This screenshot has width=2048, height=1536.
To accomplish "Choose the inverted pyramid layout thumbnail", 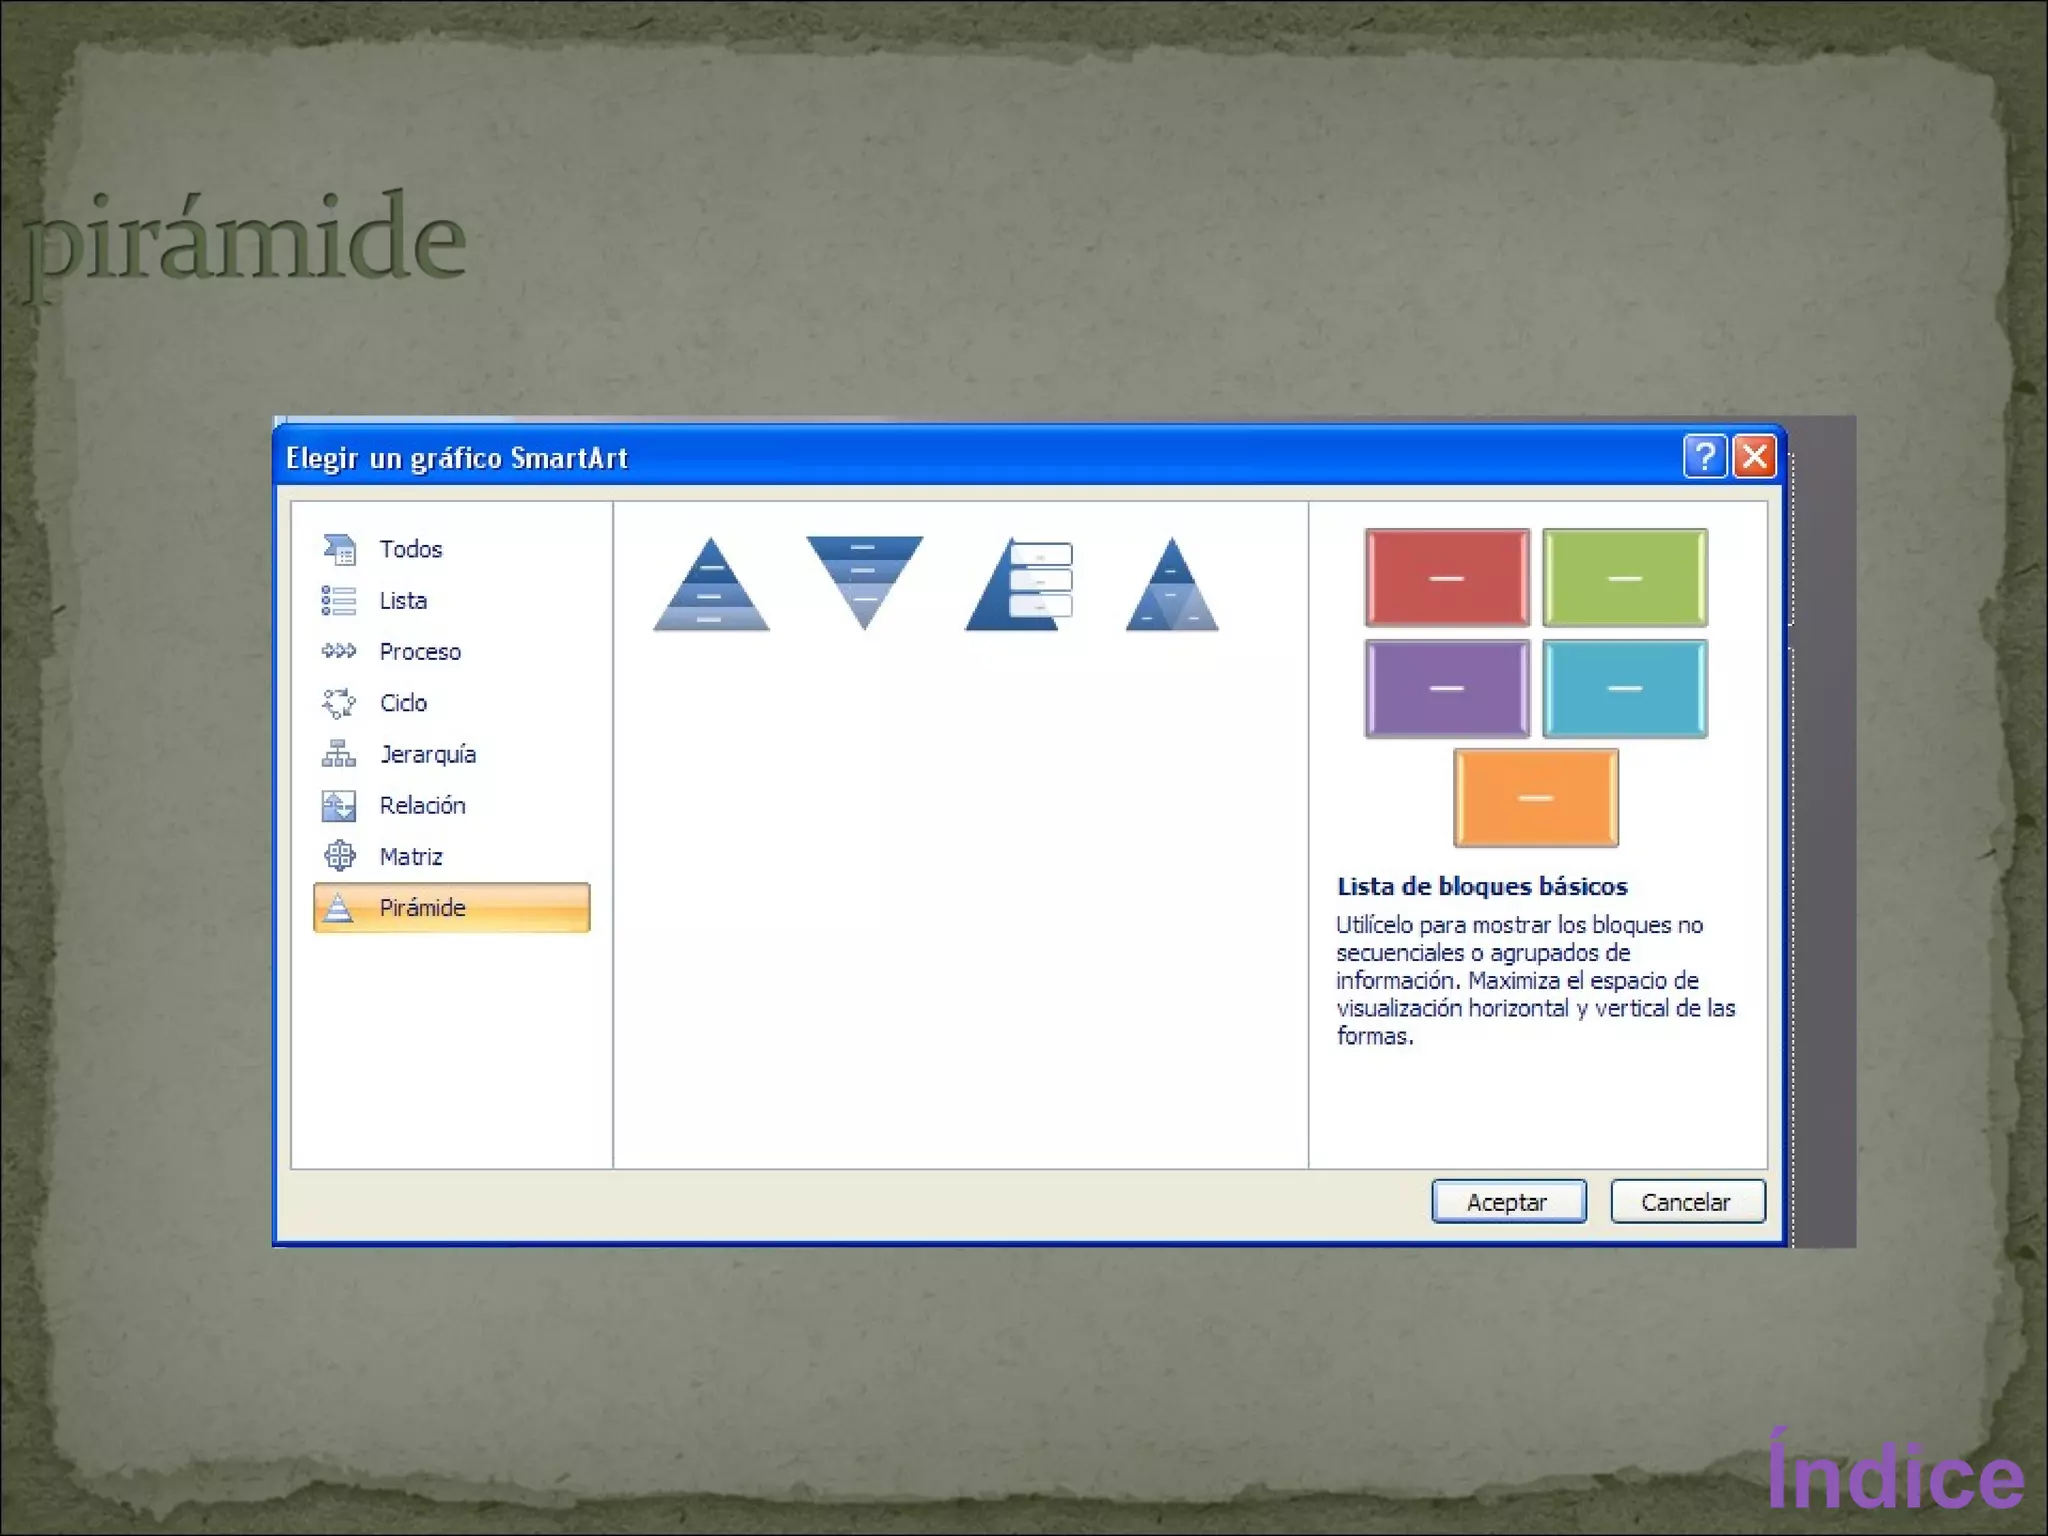I will tap(865, 583).
